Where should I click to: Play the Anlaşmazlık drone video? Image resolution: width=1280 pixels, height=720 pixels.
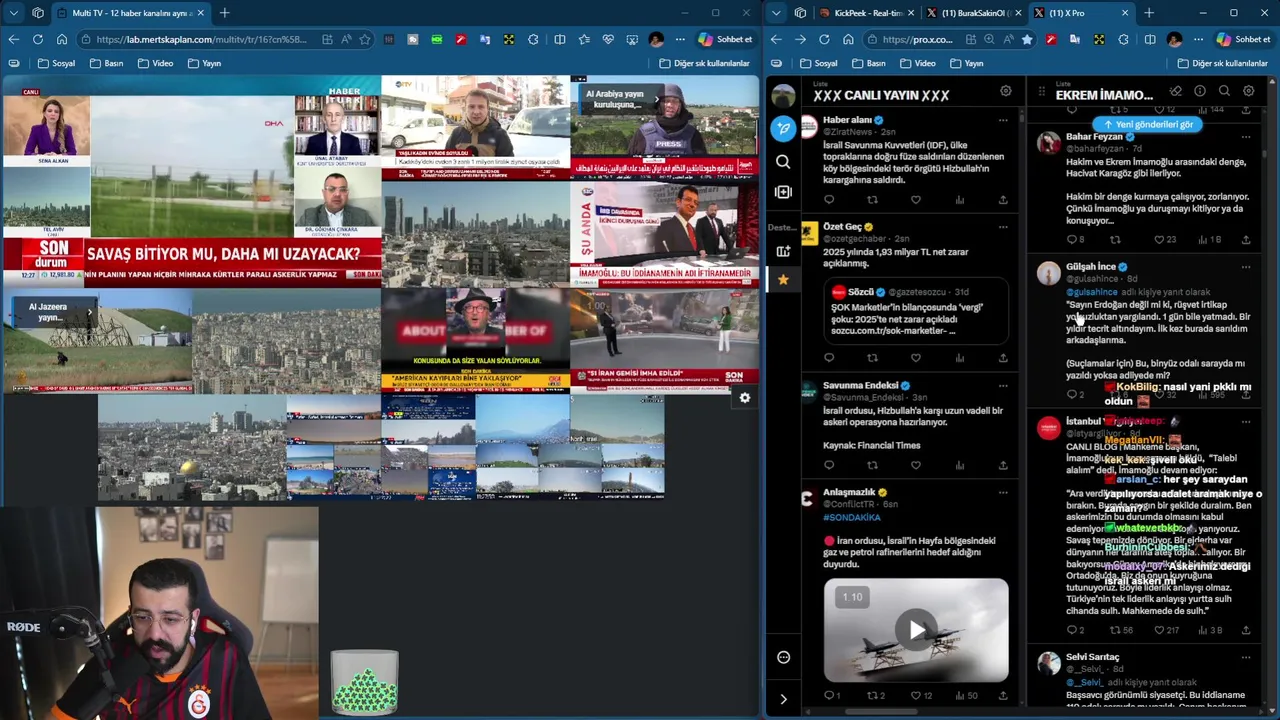(x=916, y=630)
